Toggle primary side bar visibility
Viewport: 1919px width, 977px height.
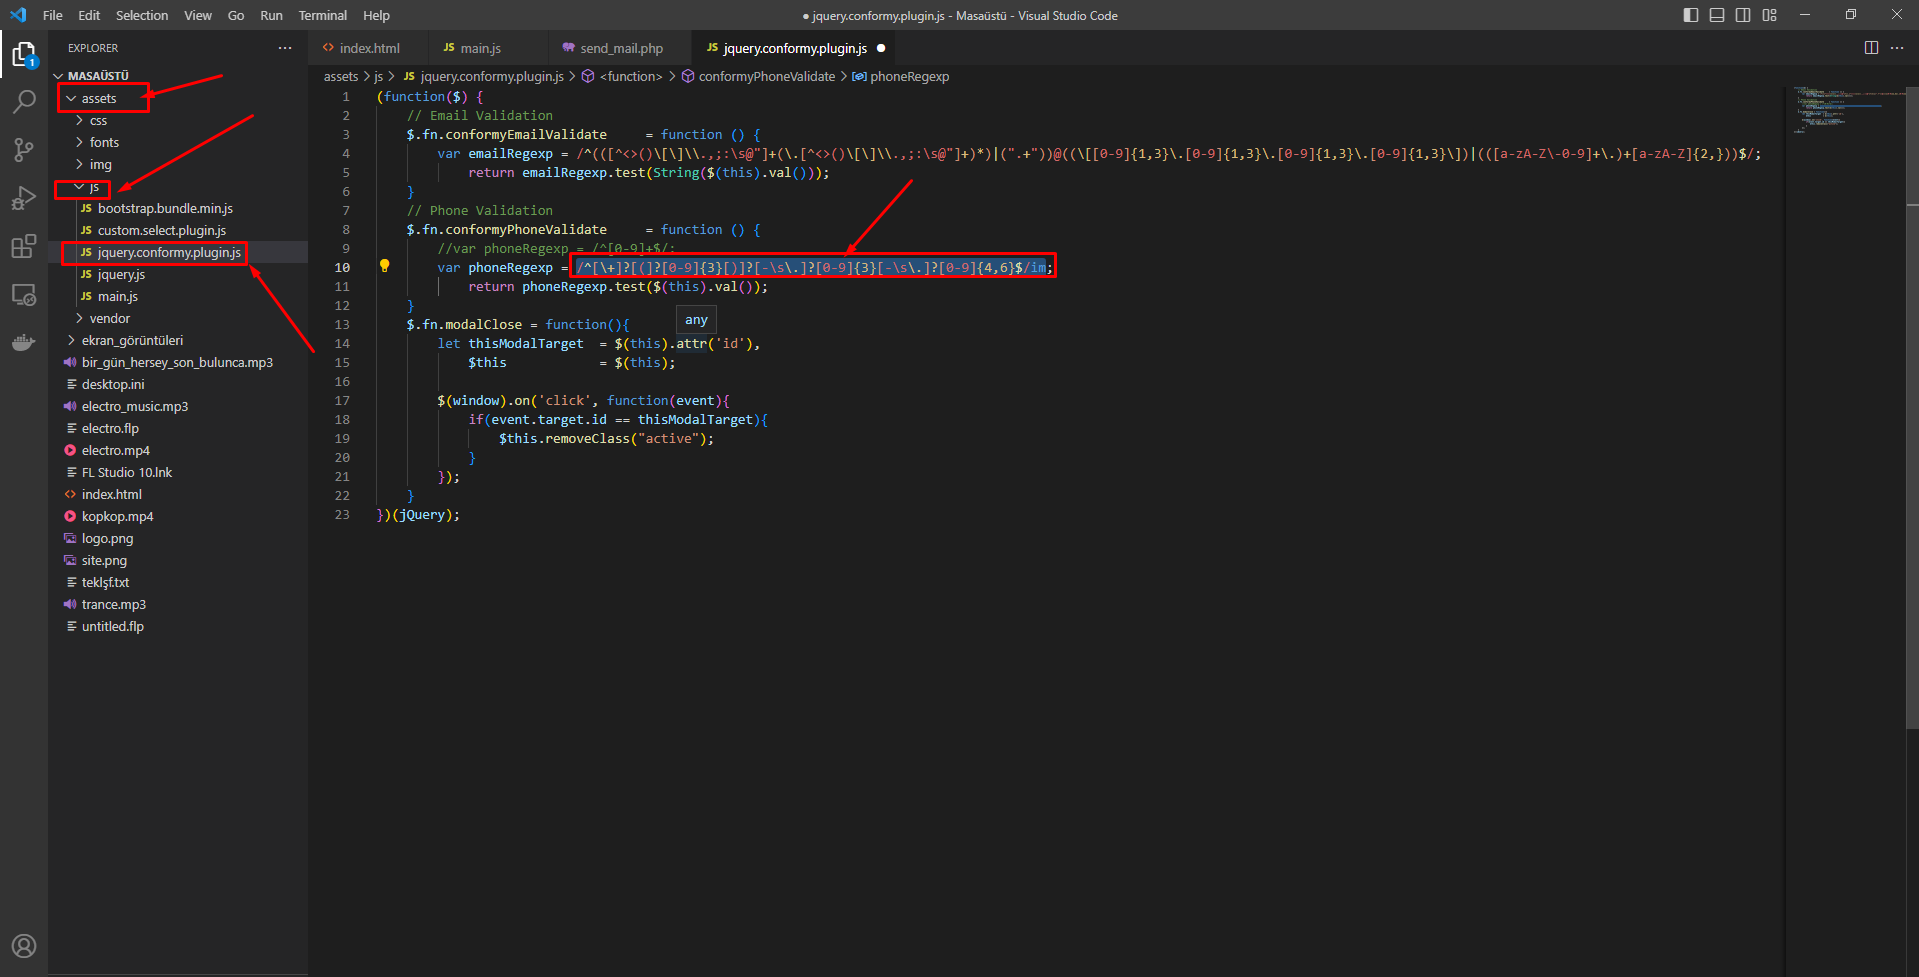(x=1691, y=15)
